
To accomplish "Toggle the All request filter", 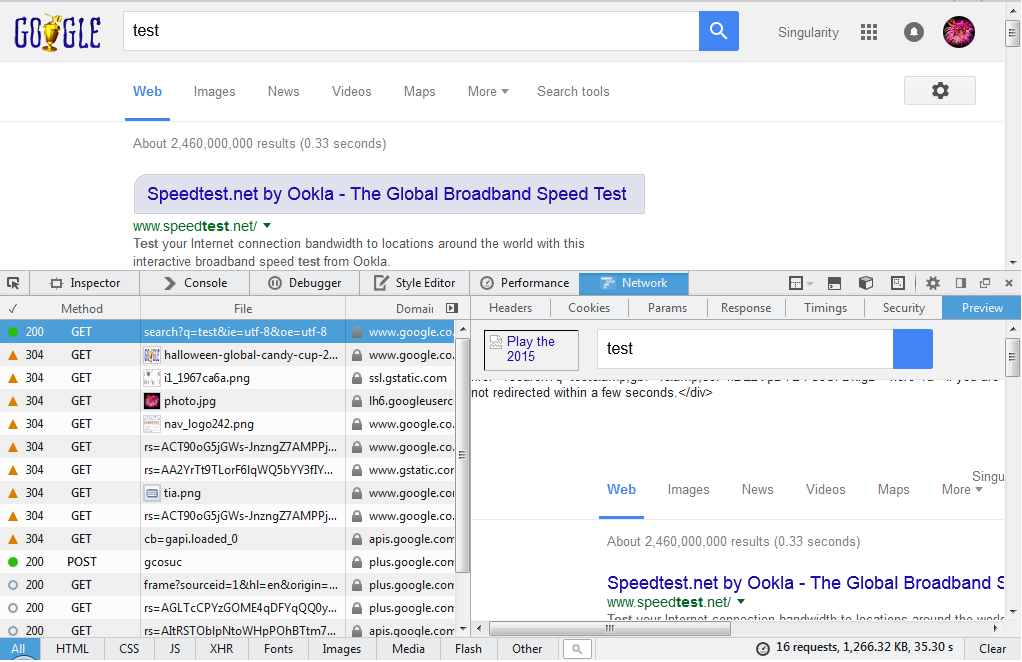I will (x=19, y=649).
